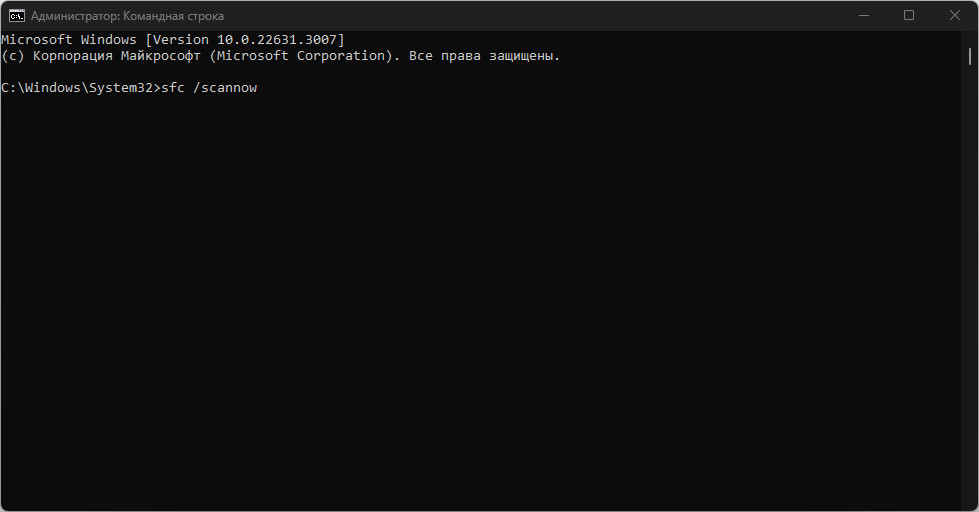Click the "C:\Windows\System32>" prompt

click(80, 88)
